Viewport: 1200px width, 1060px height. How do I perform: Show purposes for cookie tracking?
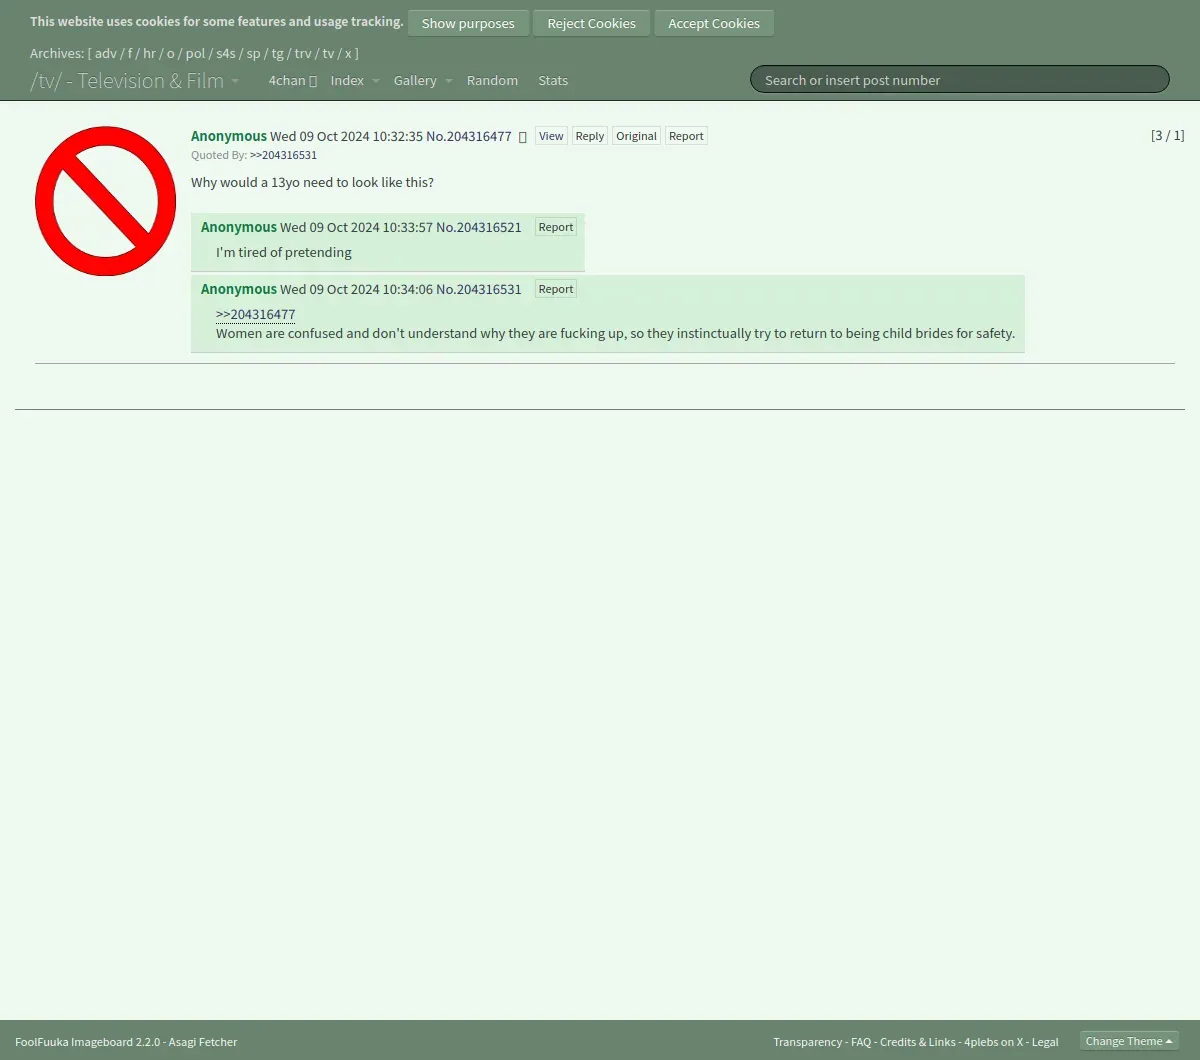(x=468, y=23)
